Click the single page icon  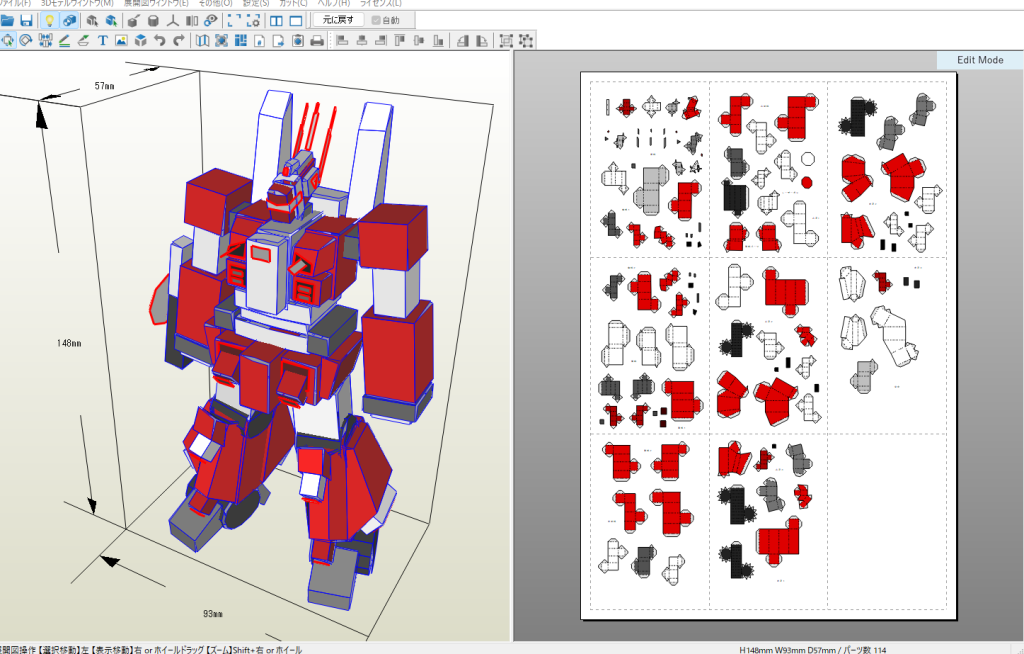tap(259, 41)
